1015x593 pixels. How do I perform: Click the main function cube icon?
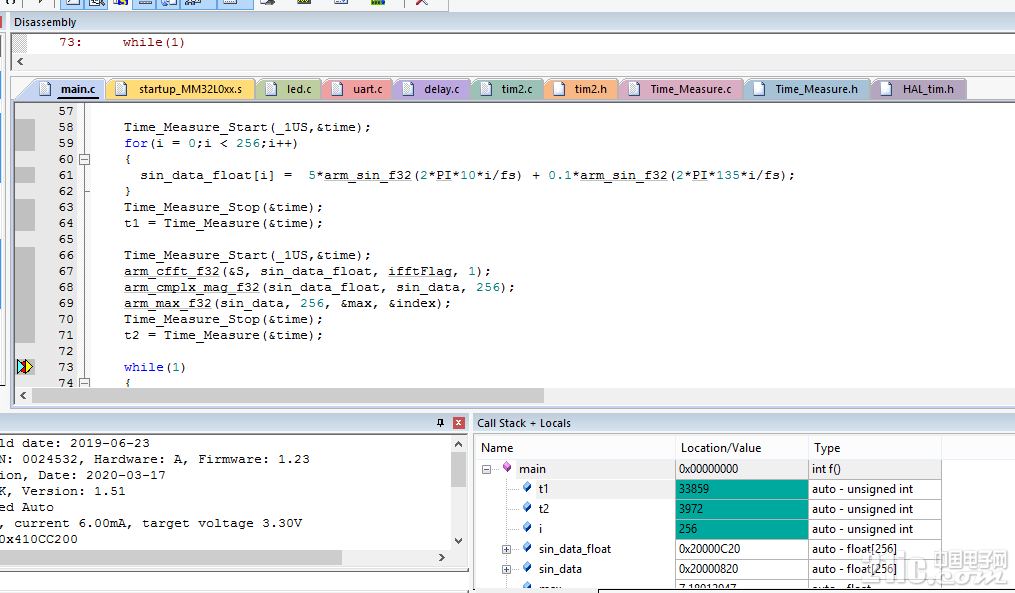[x=507, y=467]
